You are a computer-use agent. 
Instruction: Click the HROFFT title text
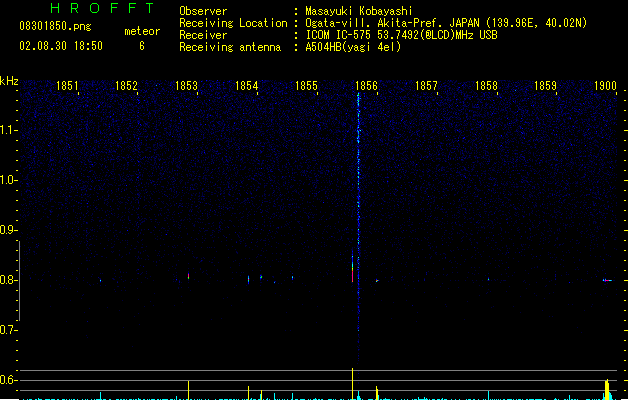click(x=103, y=8)
